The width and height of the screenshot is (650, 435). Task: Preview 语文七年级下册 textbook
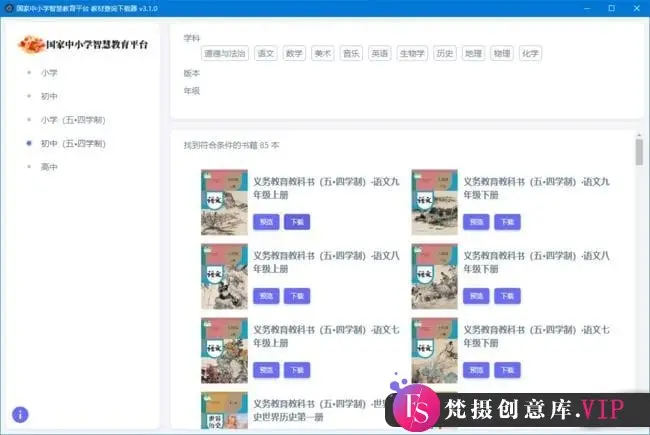click(476, 370)
